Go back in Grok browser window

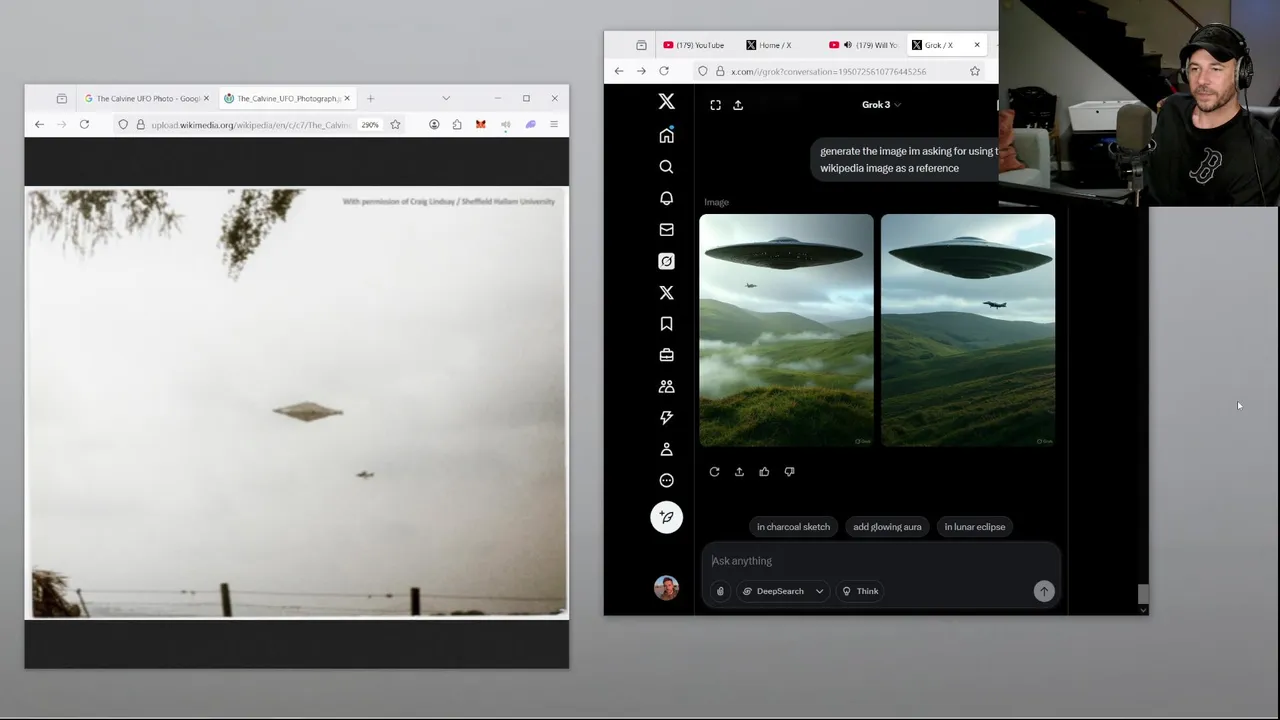point(619,71)
